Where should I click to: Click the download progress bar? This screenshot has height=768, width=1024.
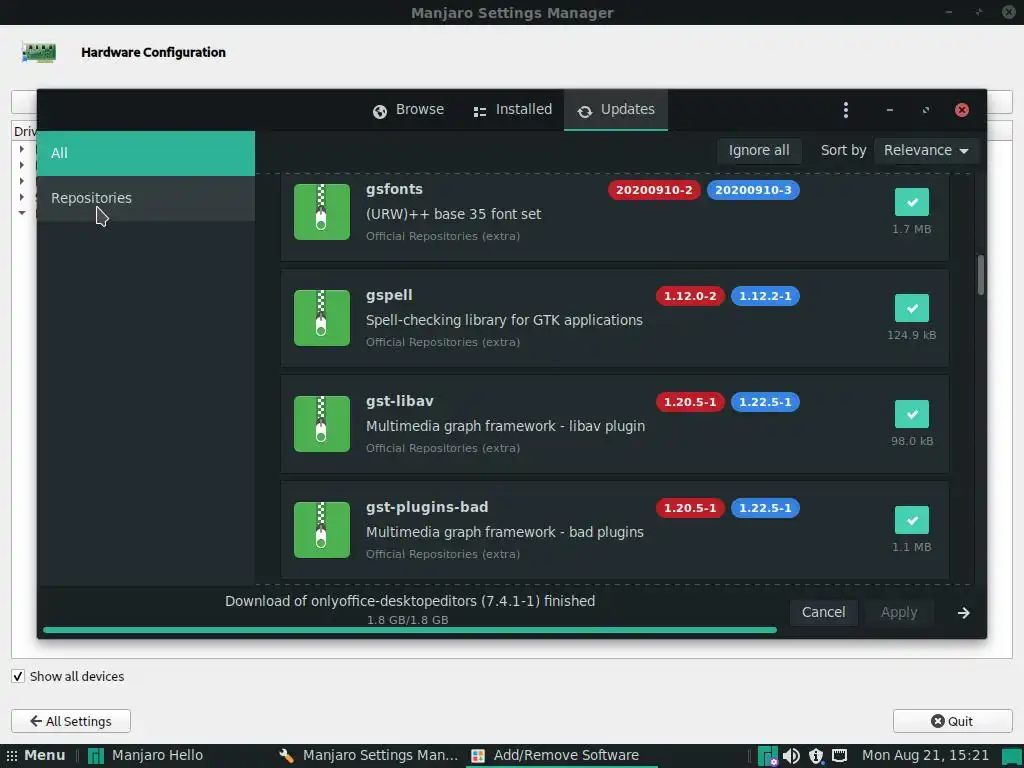pos(409,630)
